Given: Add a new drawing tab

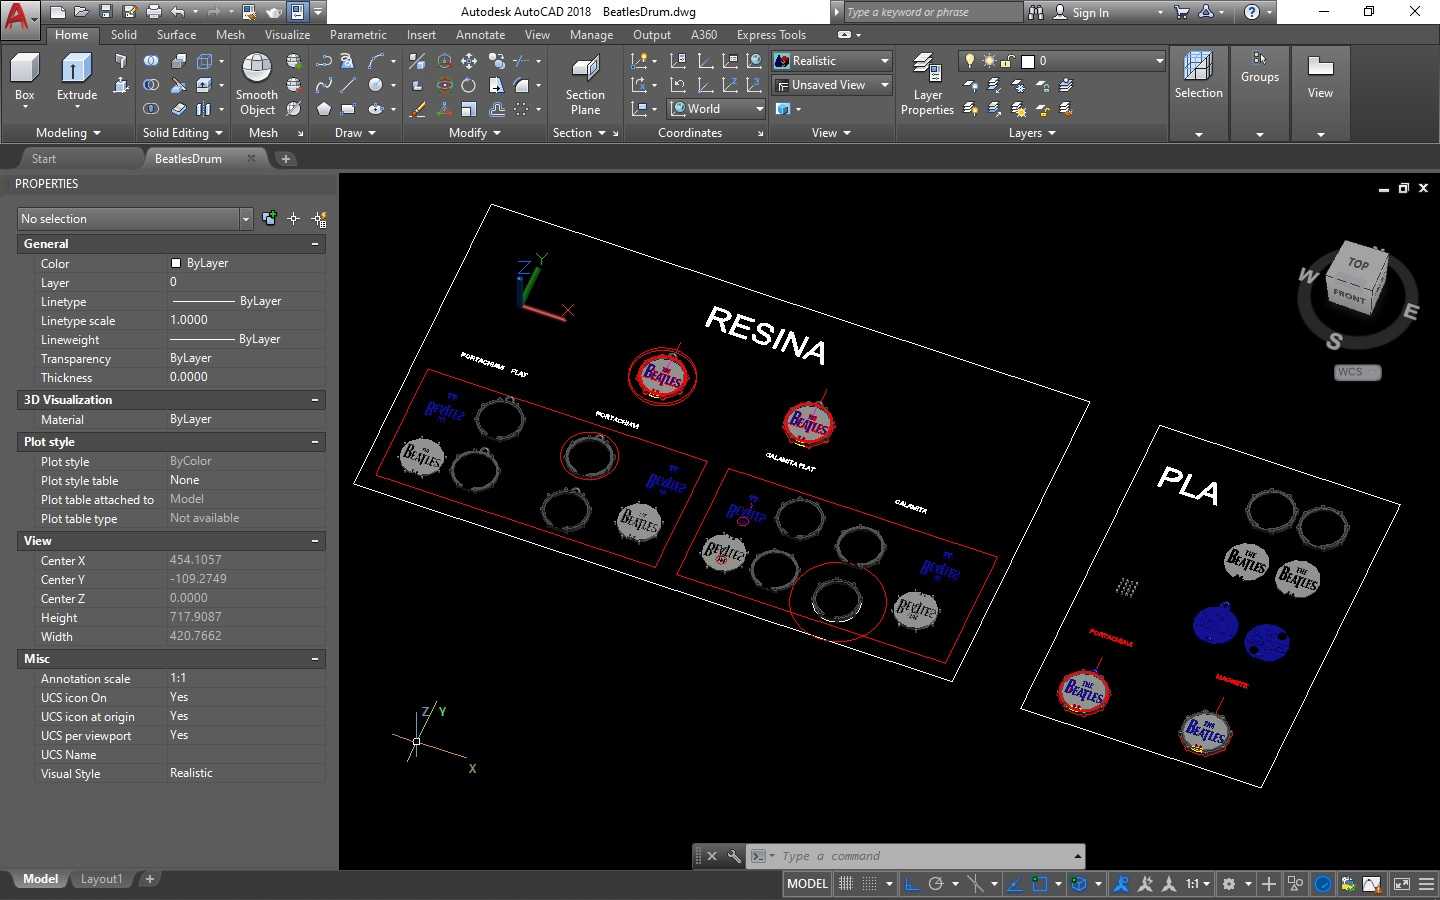Looking at the screenshot, I should (x=286, y=159).
